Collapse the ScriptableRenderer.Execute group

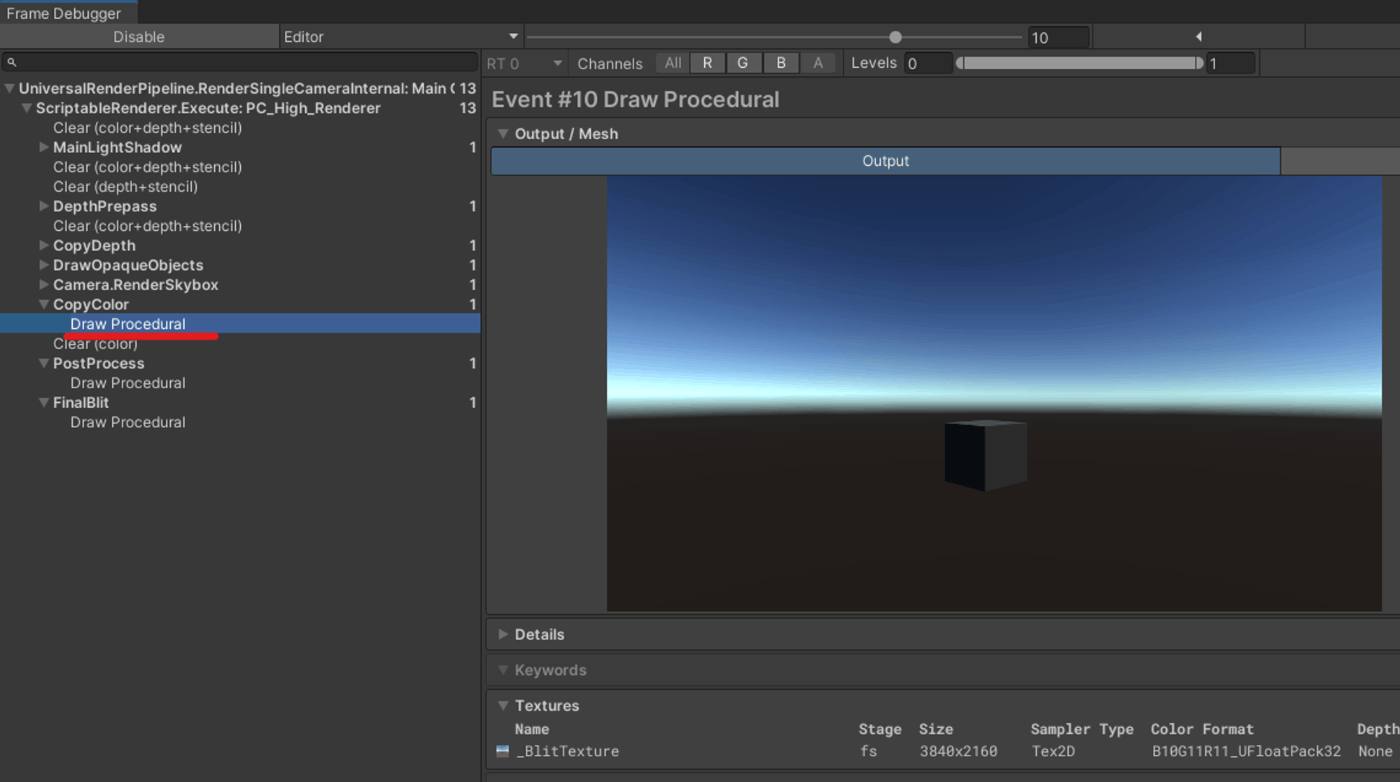(x=26, y=108)
